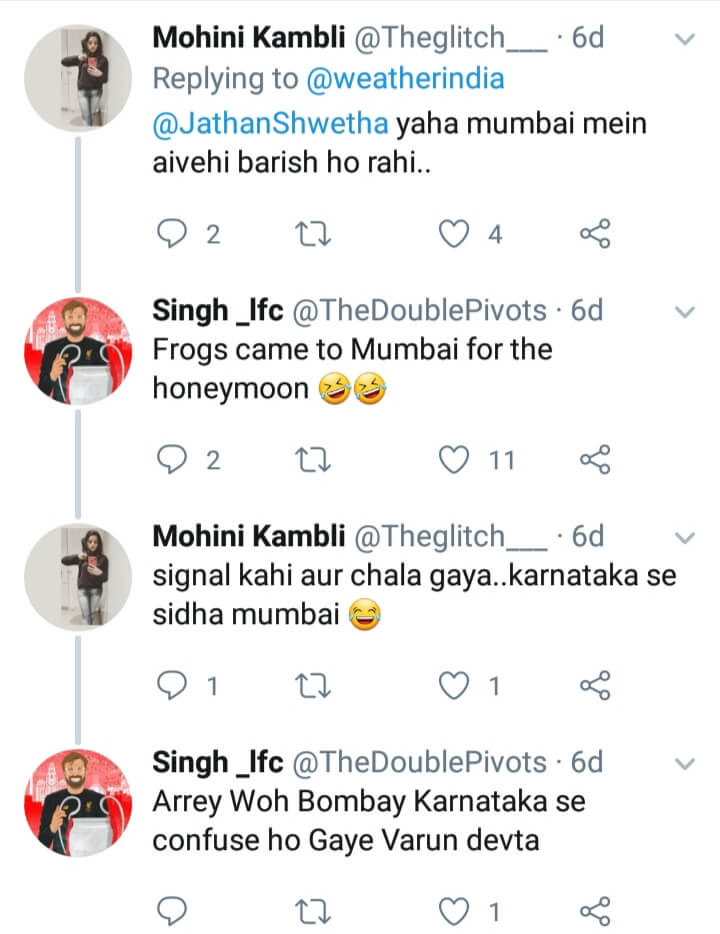Open Singh _lfc profile from Frogs tweet

220,311
